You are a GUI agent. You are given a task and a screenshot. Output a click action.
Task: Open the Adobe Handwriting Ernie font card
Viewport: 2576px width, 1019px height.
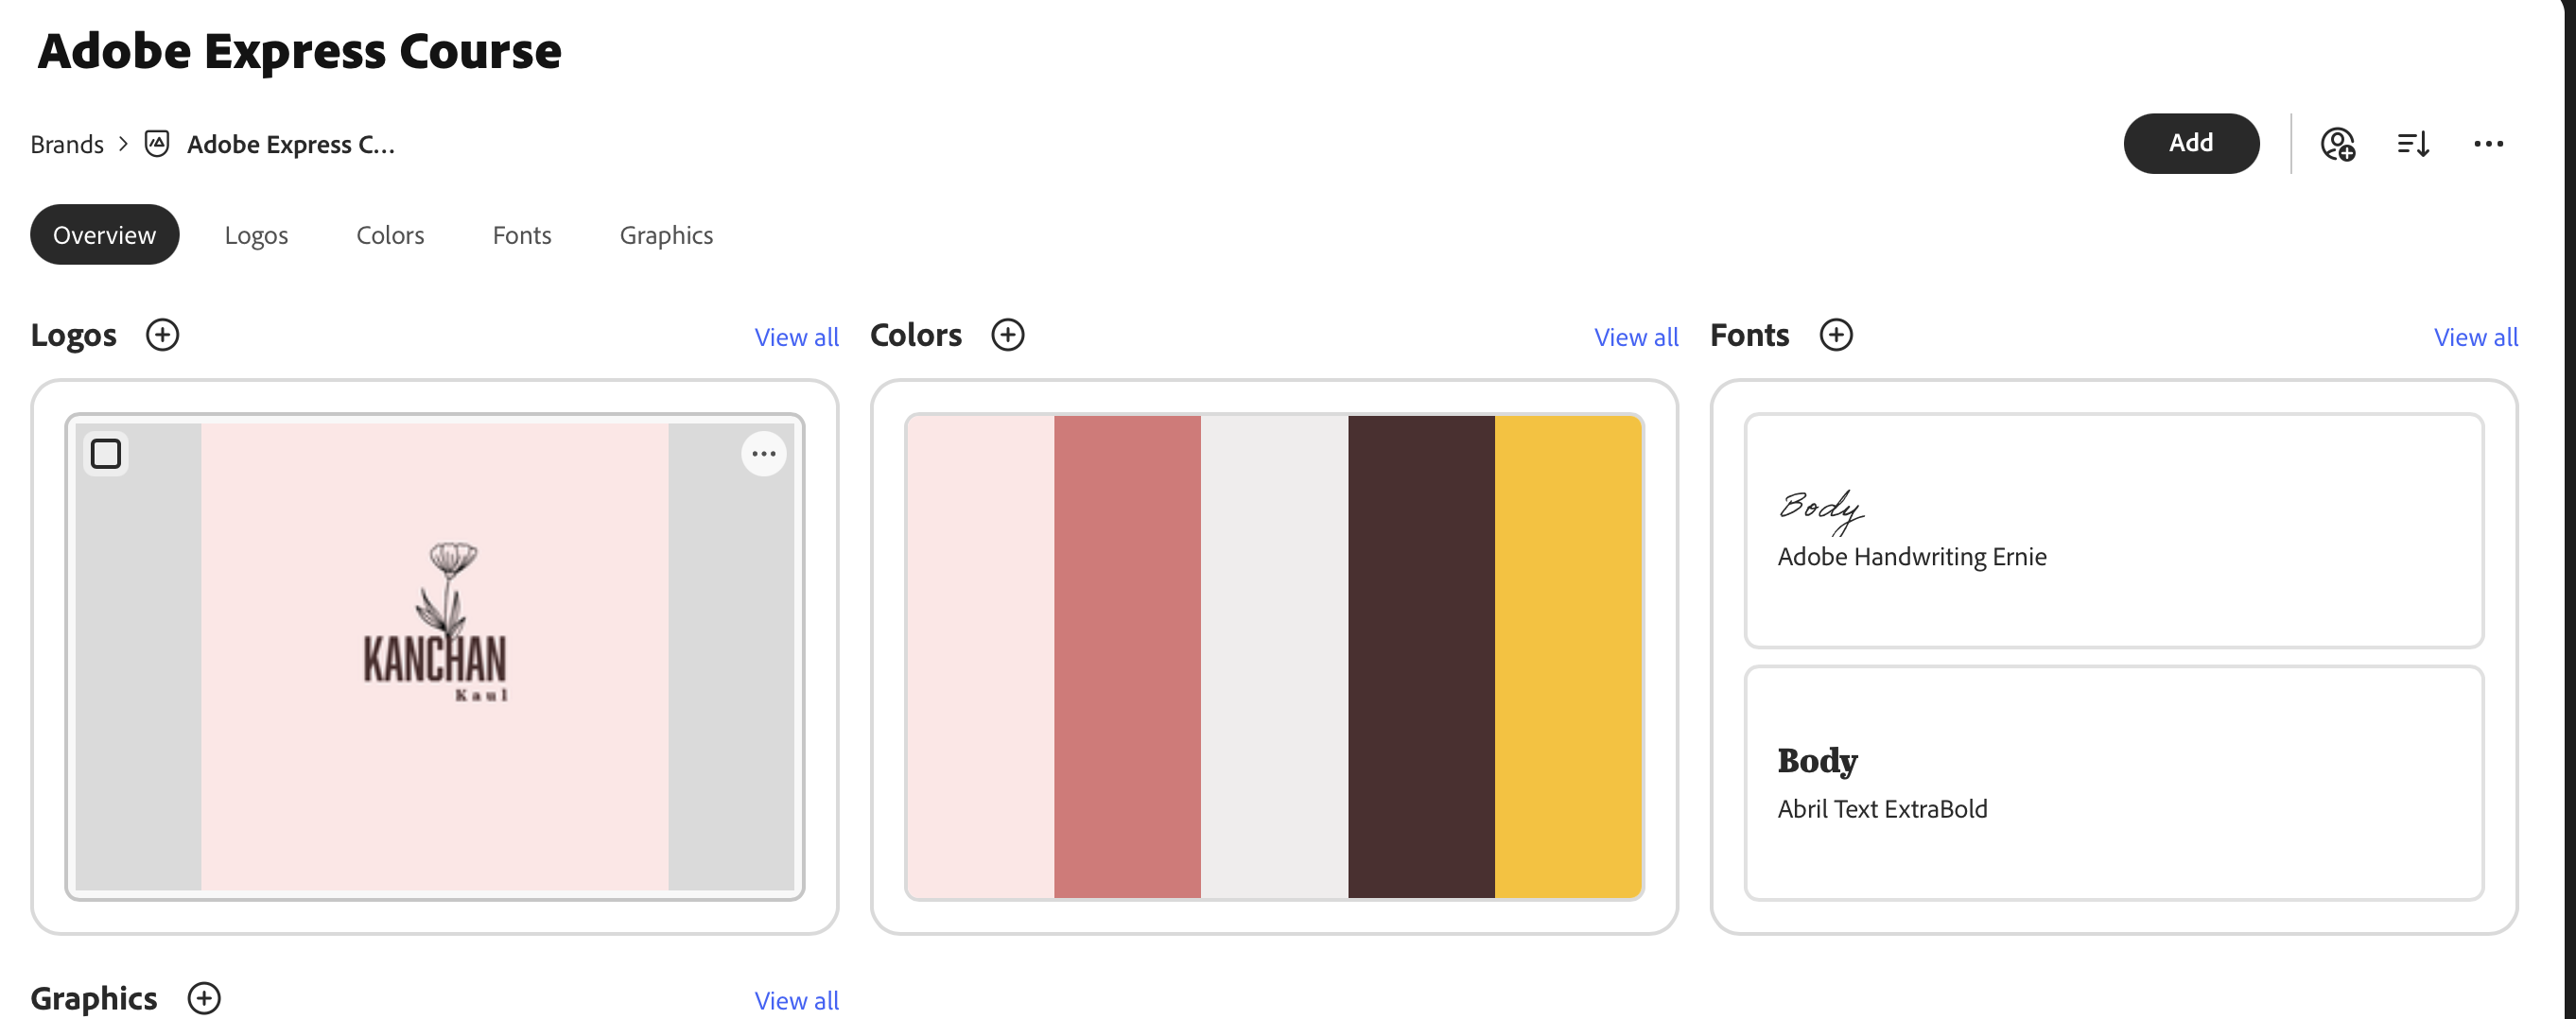(2114, 531)
